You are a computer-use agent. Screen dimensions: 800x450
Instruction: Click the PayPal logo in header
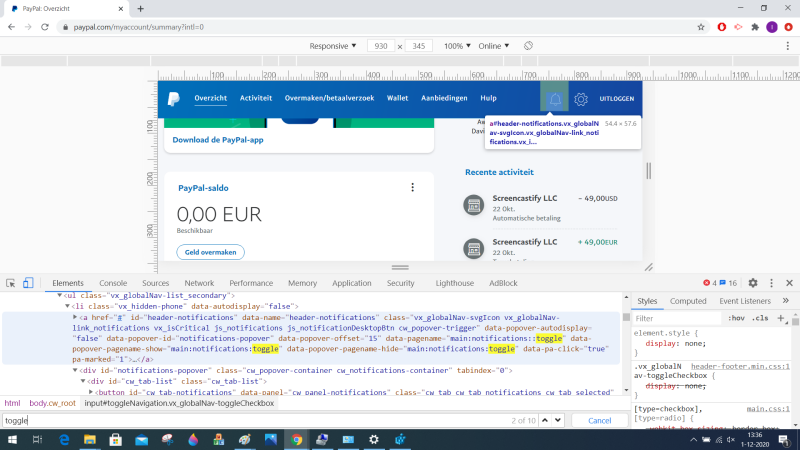click(173, 98)
